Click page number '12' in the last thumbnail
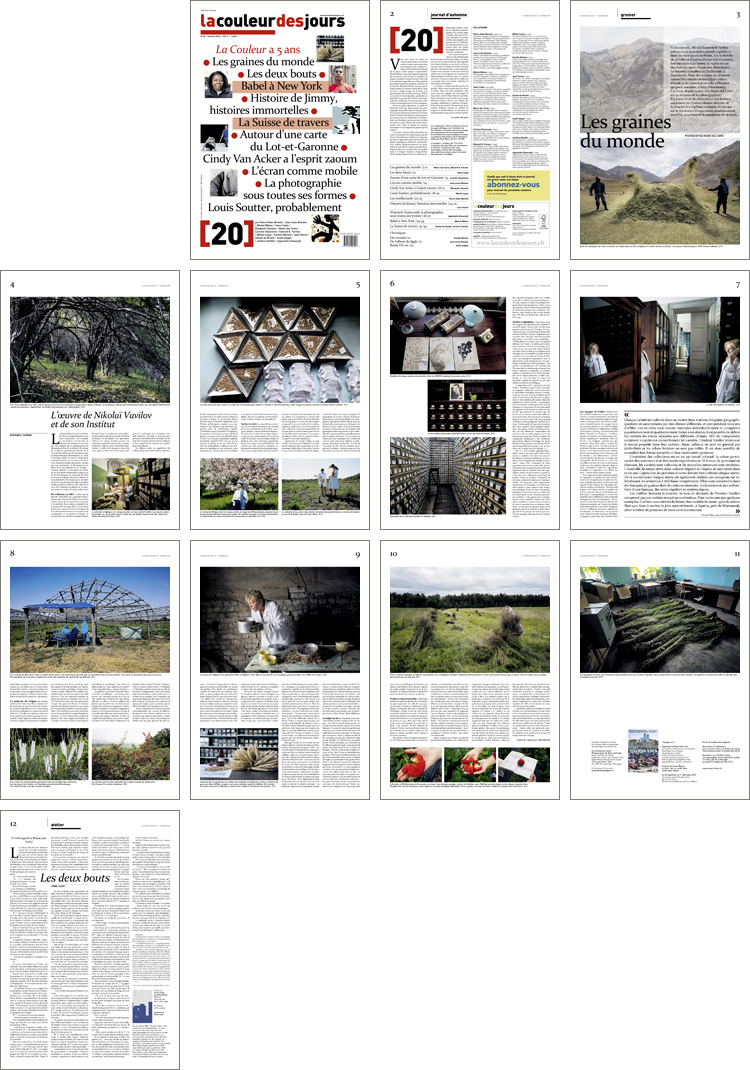 (x=13, y=824)
